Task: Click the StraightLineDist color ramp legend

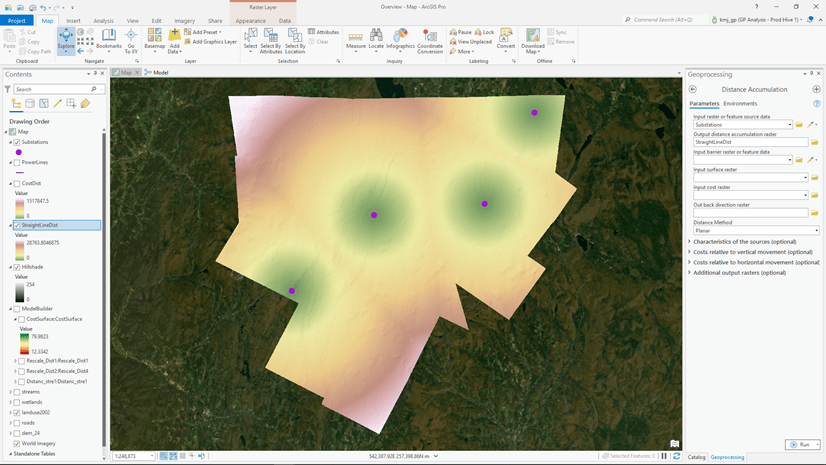Action: tap(19, 250)
